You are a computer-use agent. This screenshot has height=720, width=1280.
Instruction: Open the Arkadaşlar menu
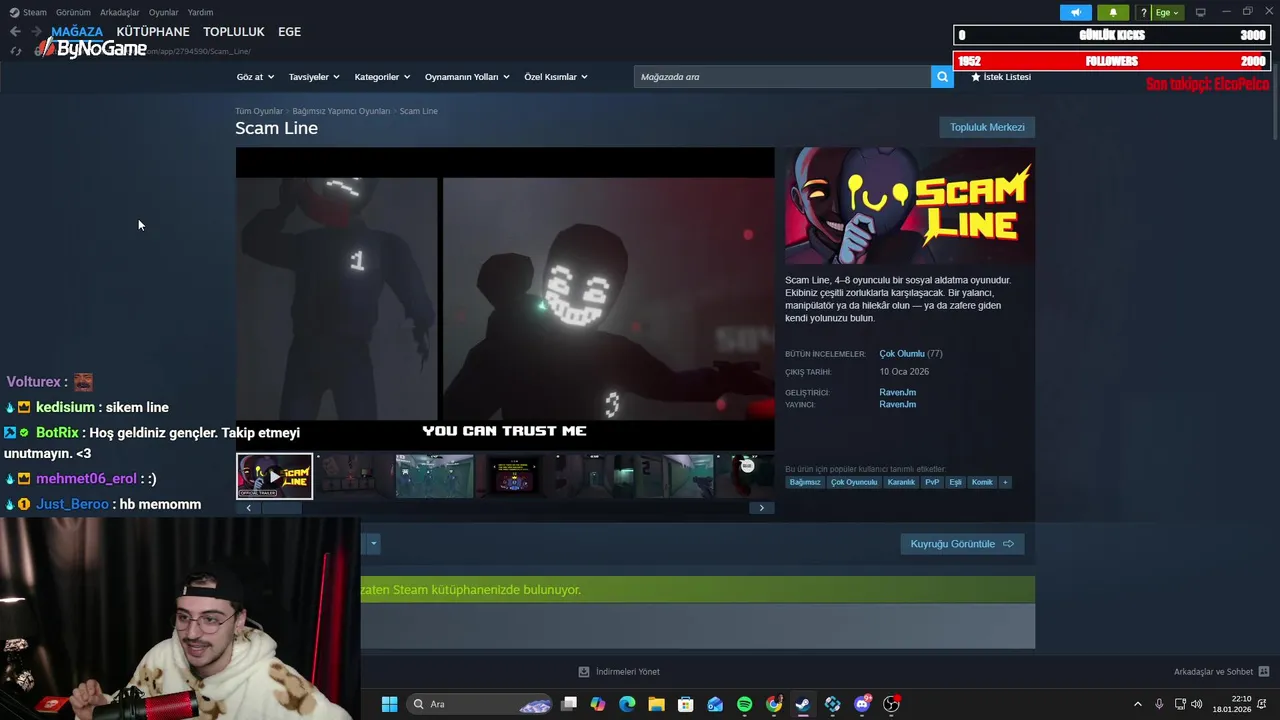[x=120, y=12]
